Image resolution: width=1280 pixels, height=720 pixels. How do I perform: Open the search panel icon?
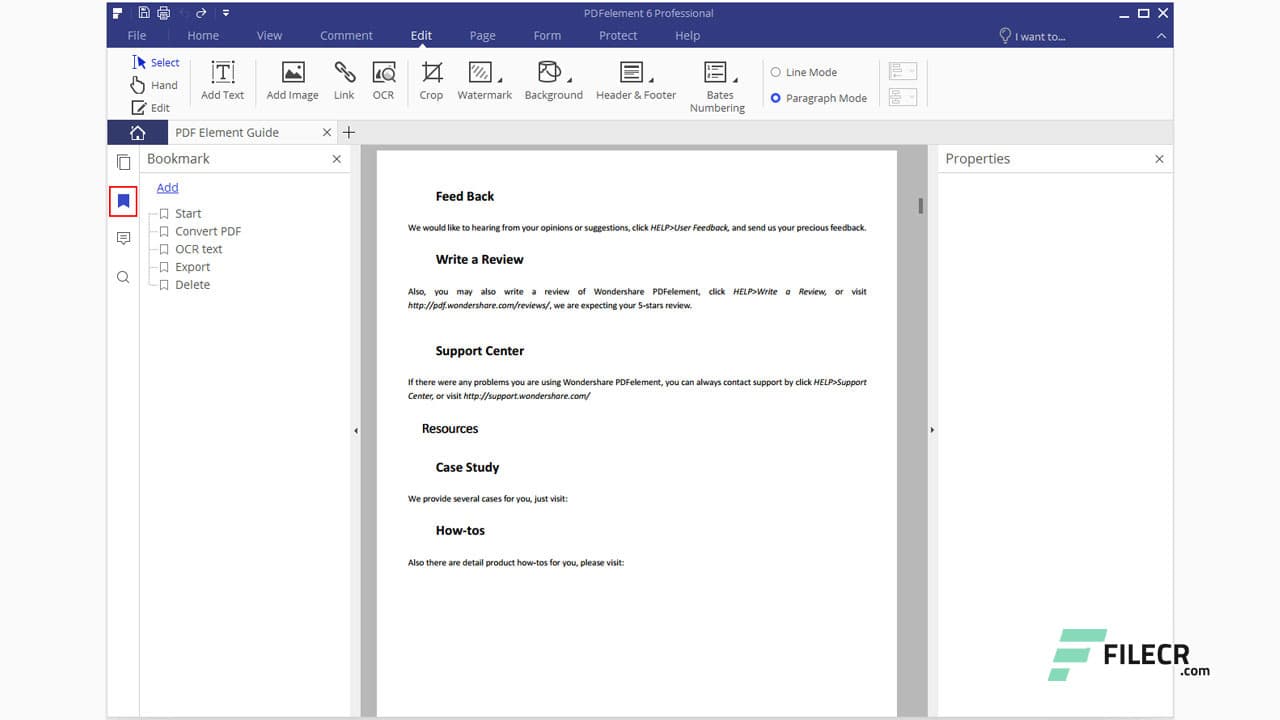(x=122, y=276)
